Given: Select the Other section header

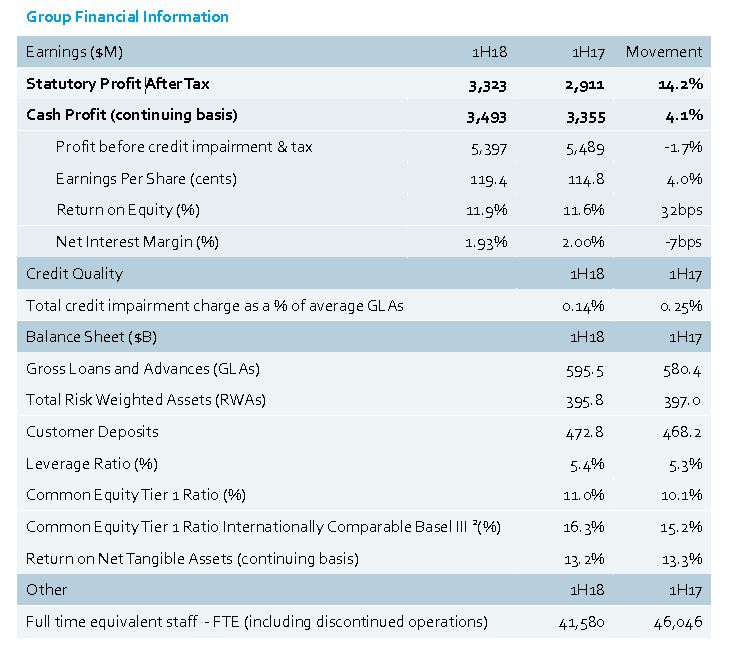Looking at the screenshot, I should [47, 590].
